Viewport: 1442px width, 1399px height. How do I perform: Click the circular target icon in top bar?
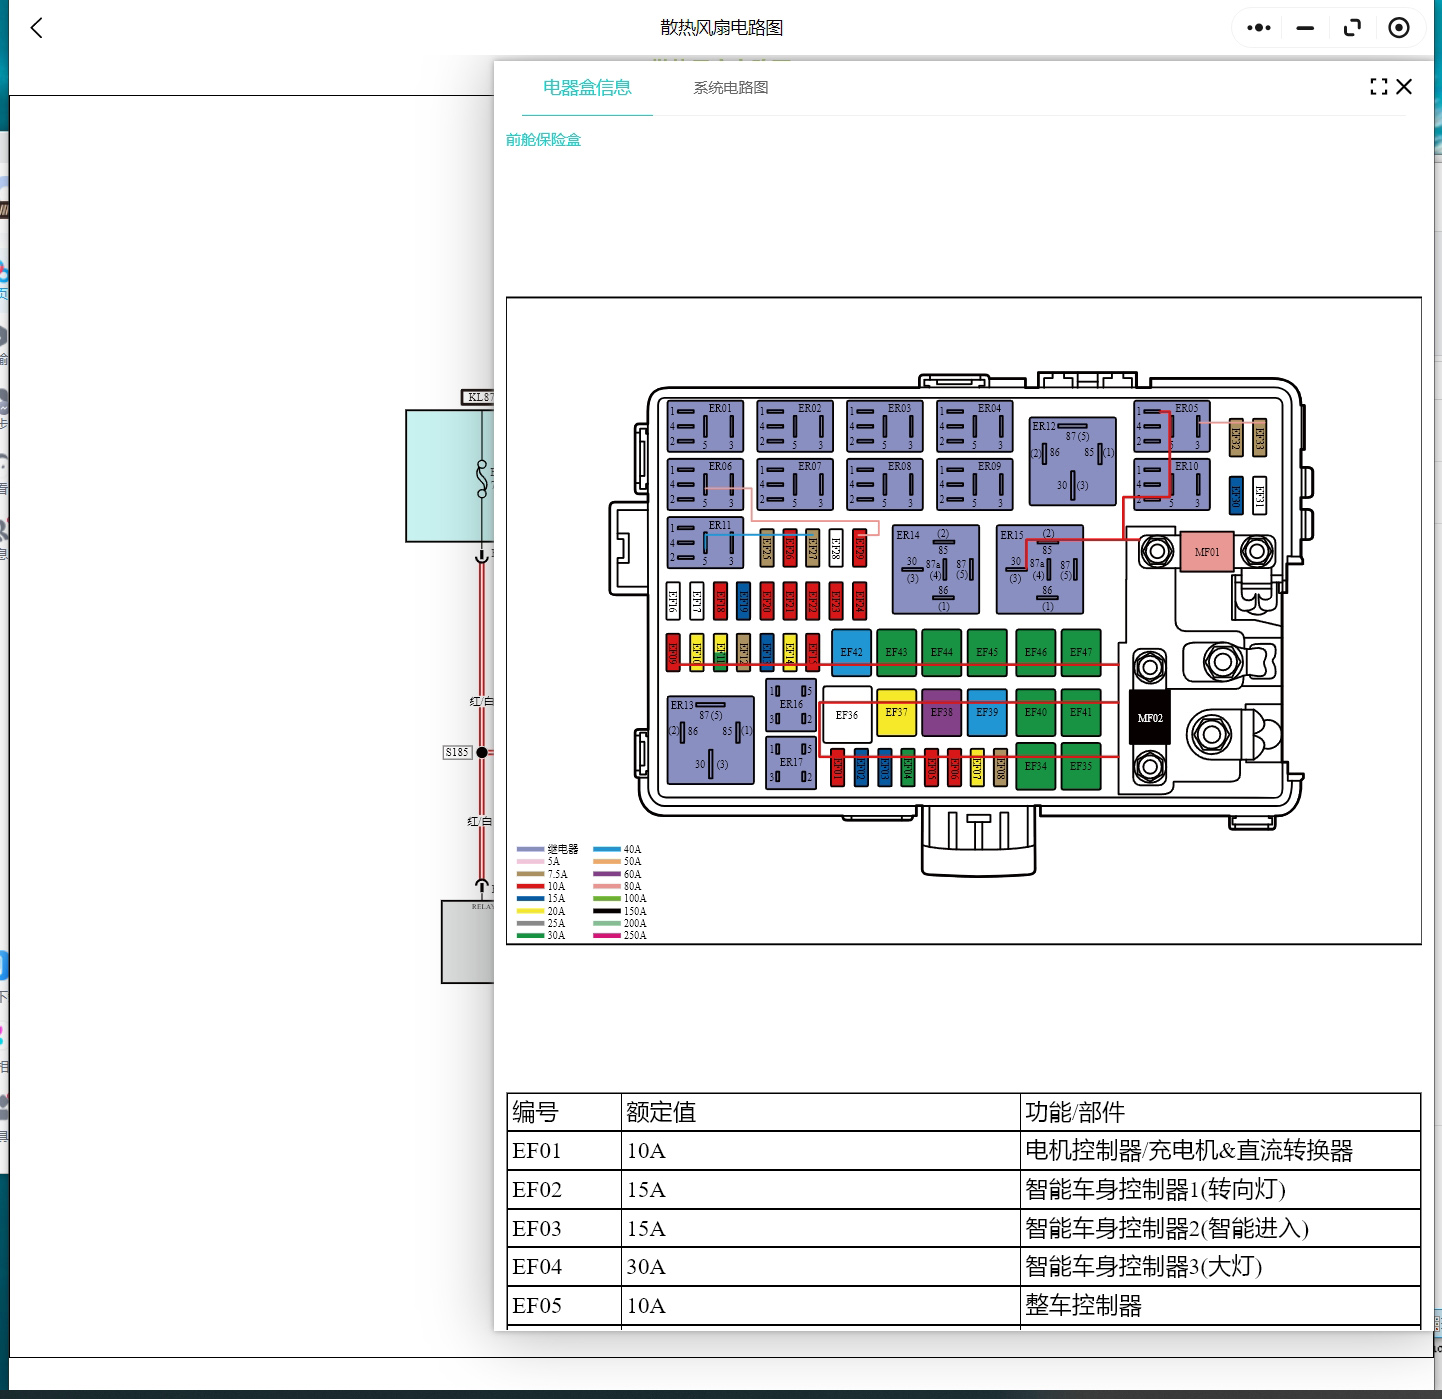pyautogui.click(x=1399, y=28)
